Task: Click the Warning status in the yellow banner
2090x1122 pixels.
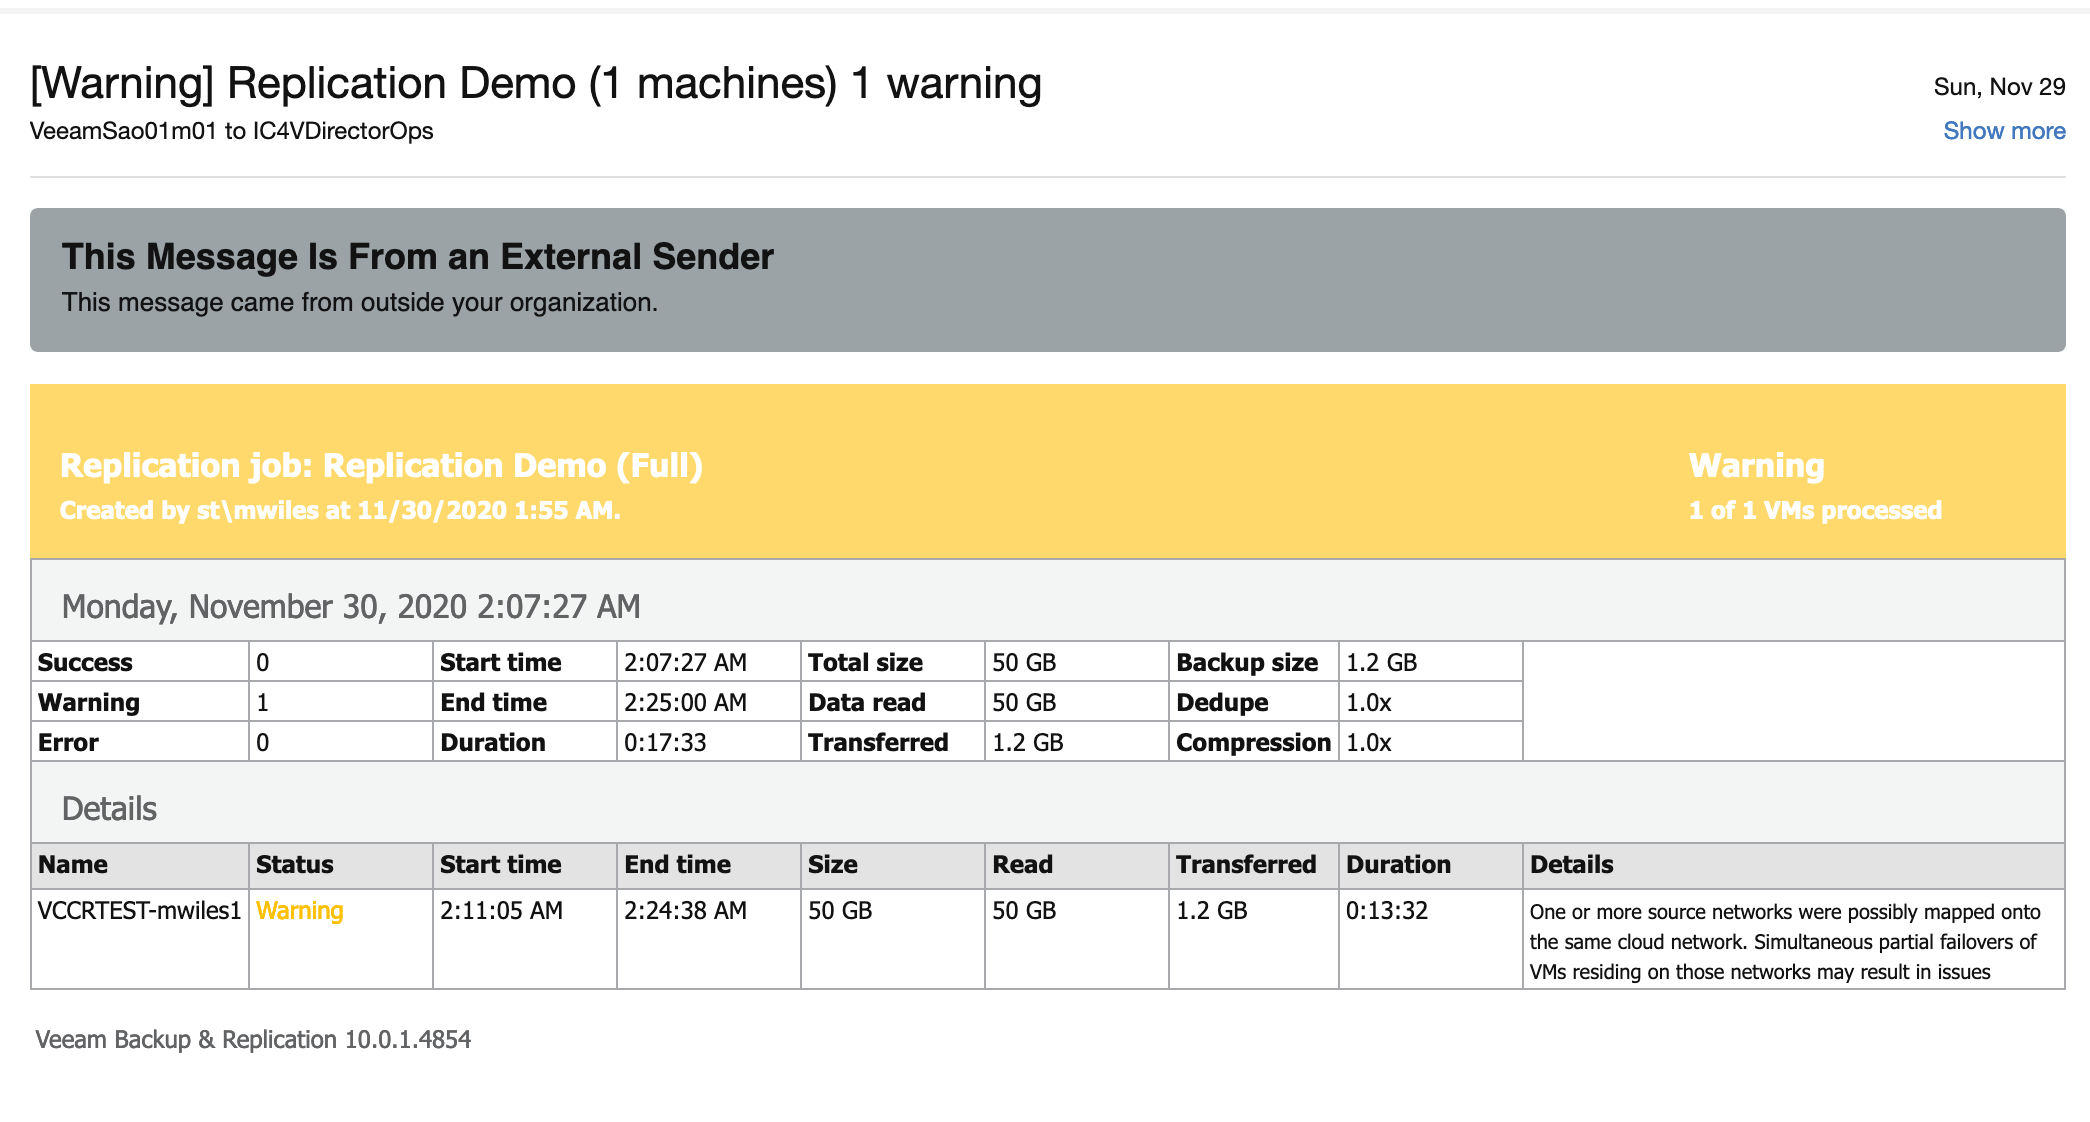Action: click(x=1755, y=466)
